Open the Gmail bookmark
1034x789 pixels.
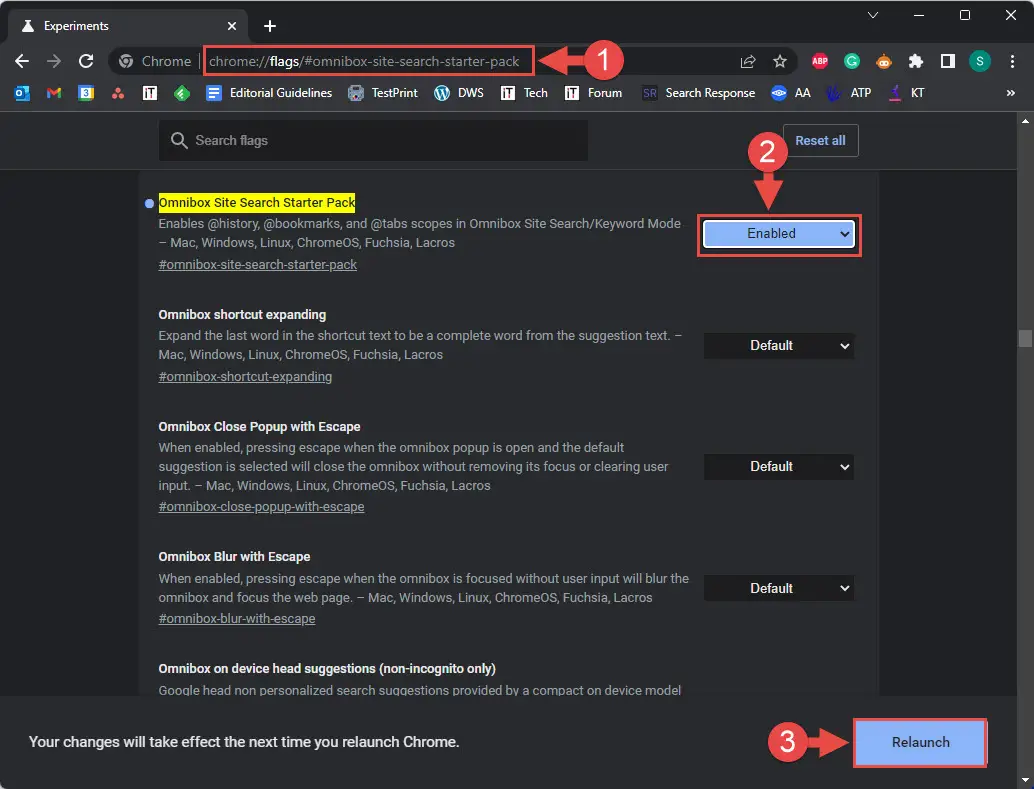tap(54, 93)
